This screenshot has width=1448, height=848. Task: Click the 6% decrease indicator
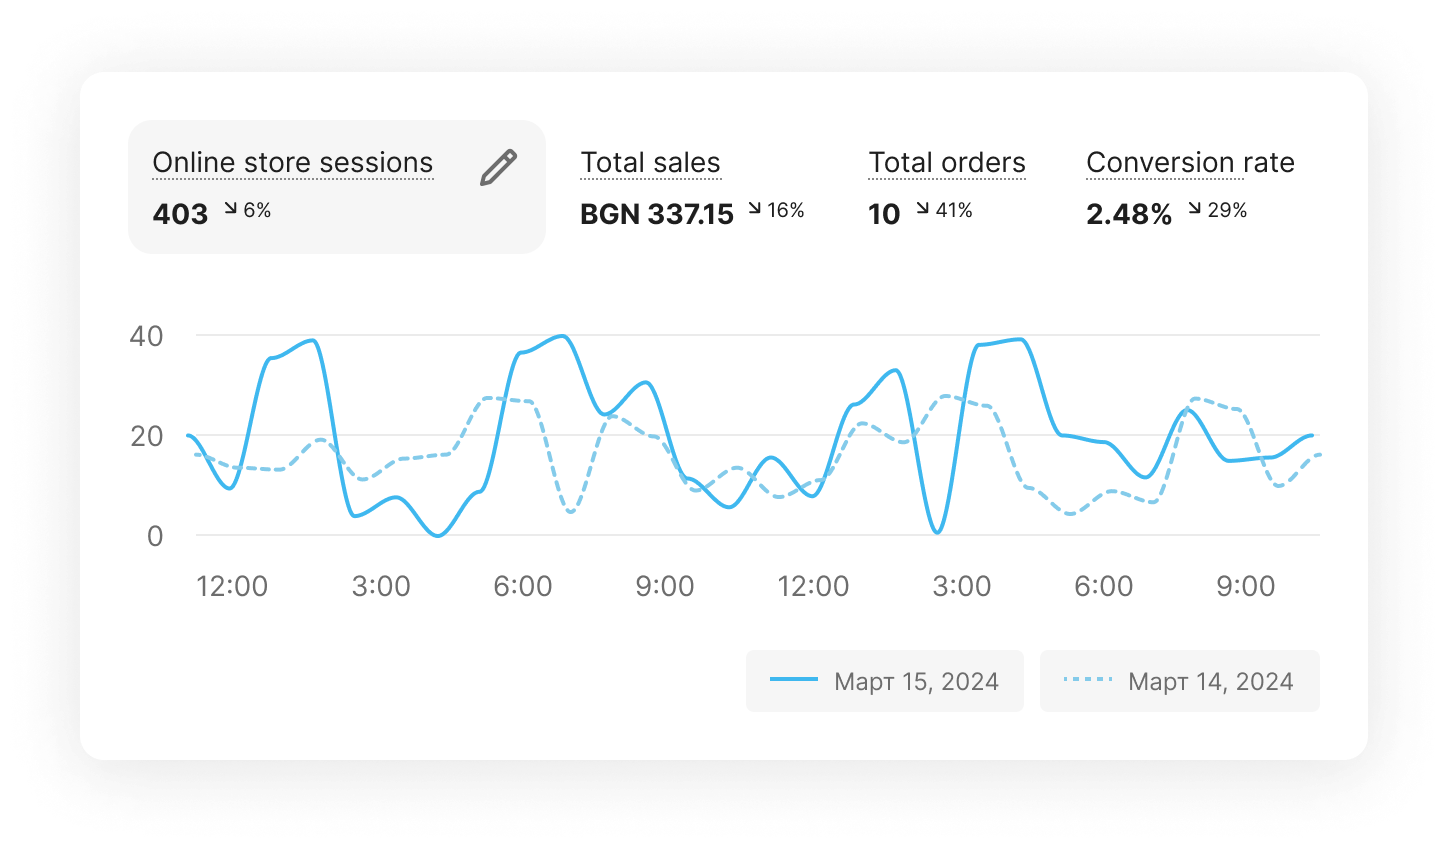click(x=247, y=210)
